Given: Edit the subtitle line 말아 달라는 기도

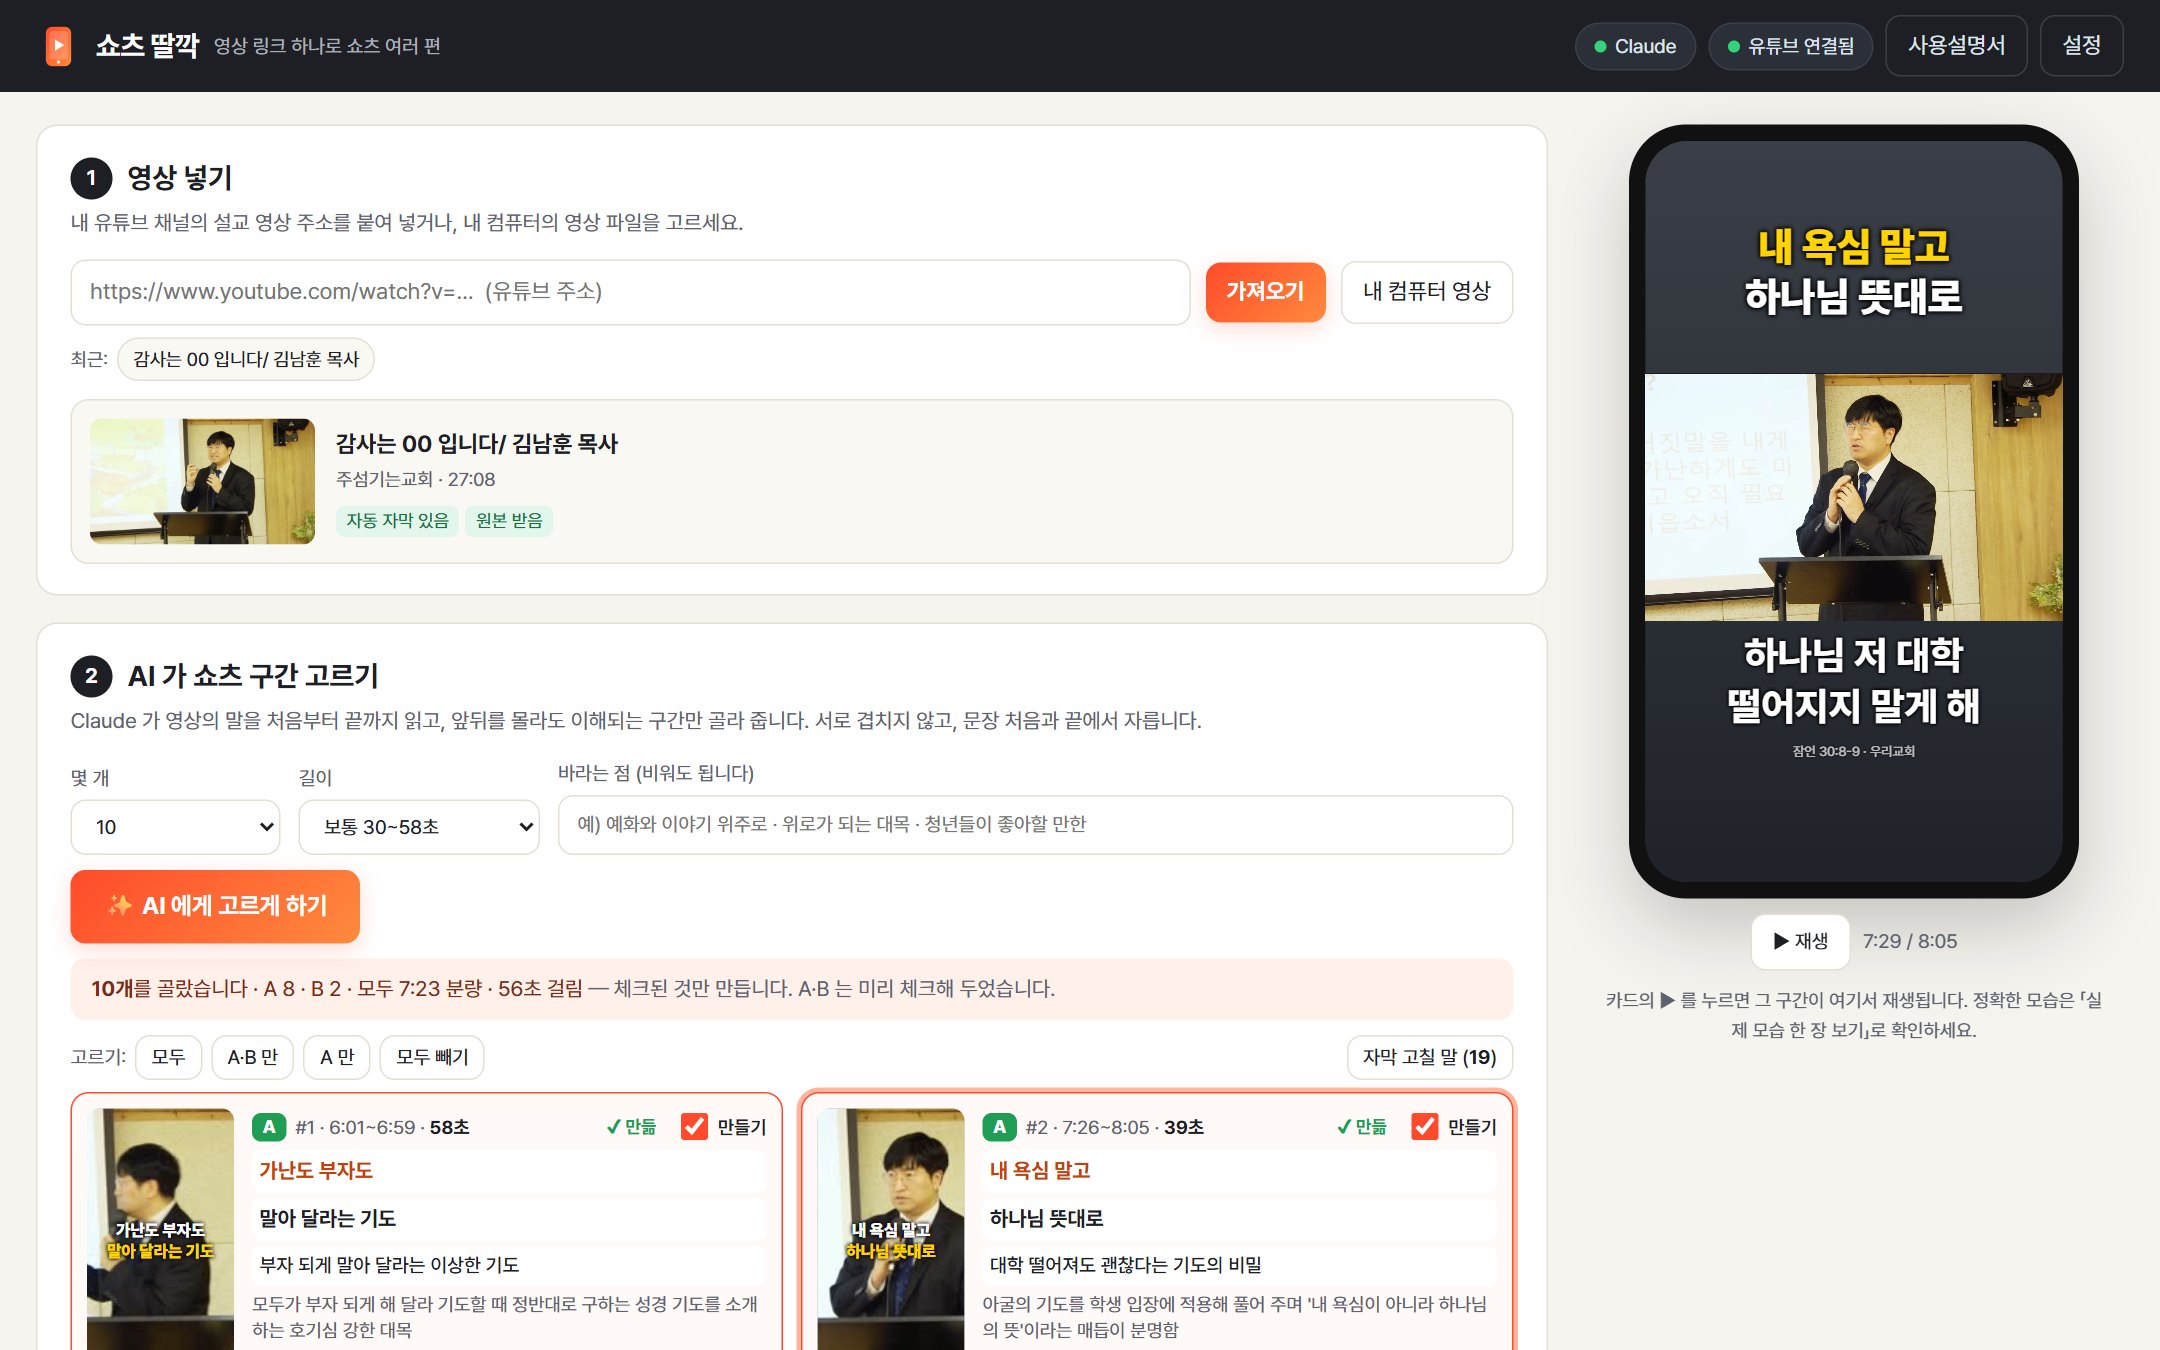Looking at the screenshot, I should pos(508,1218).
